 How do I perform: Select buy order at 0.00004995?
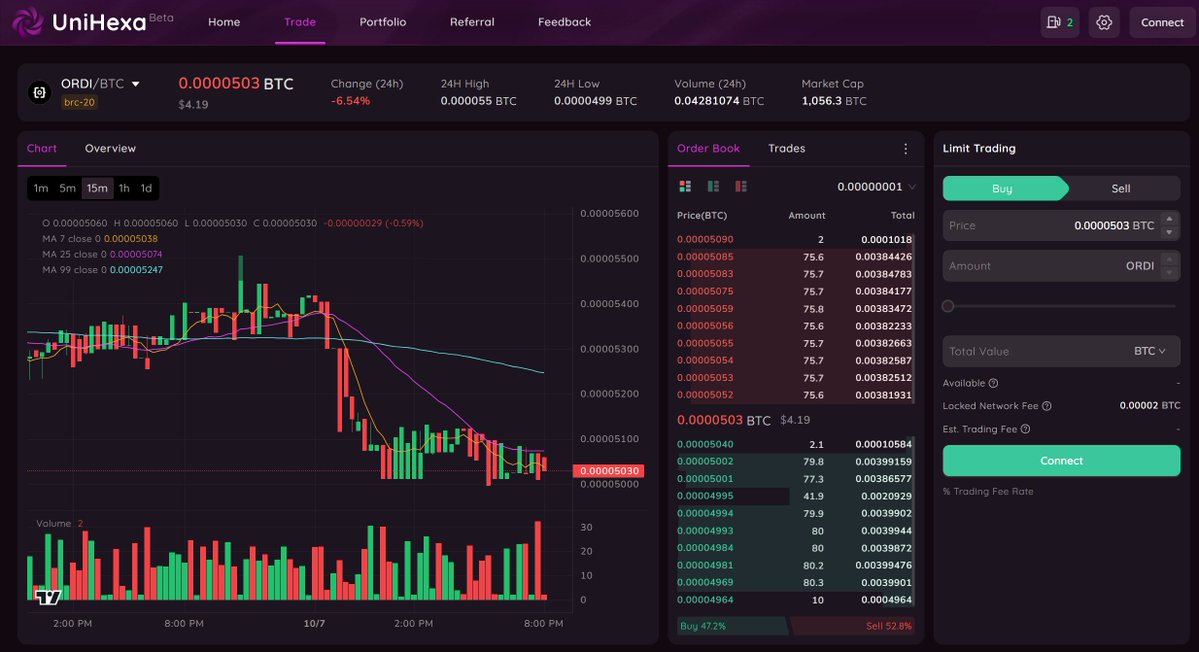(x=795, y=496)
